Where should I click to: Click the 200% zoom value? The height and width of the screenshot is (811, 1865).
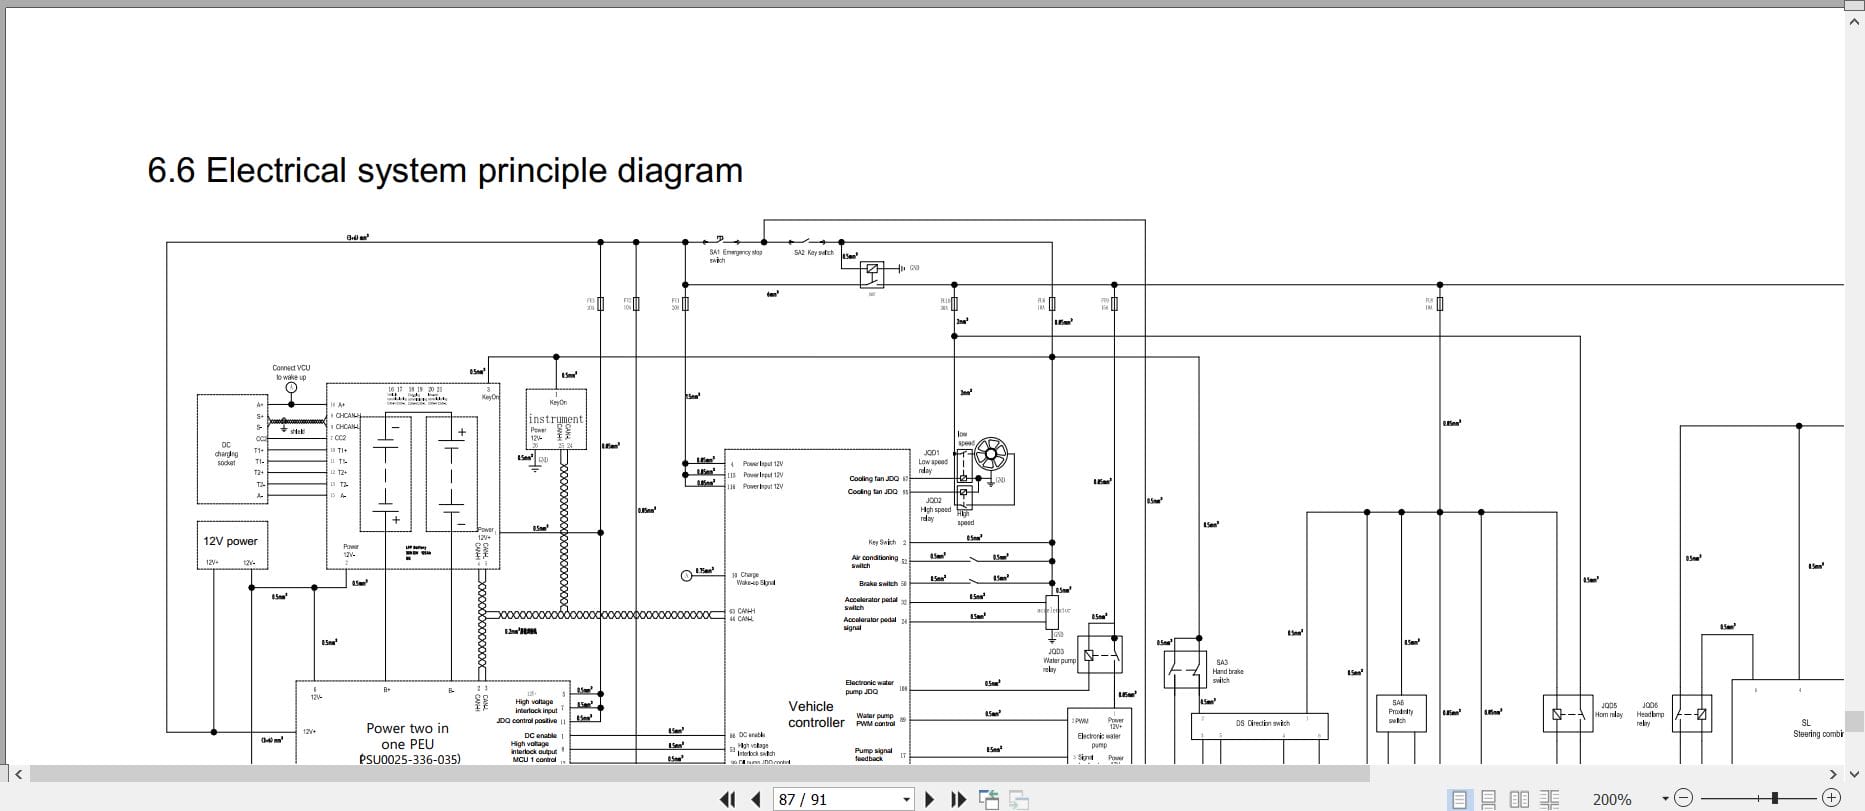pos(1612,799)
